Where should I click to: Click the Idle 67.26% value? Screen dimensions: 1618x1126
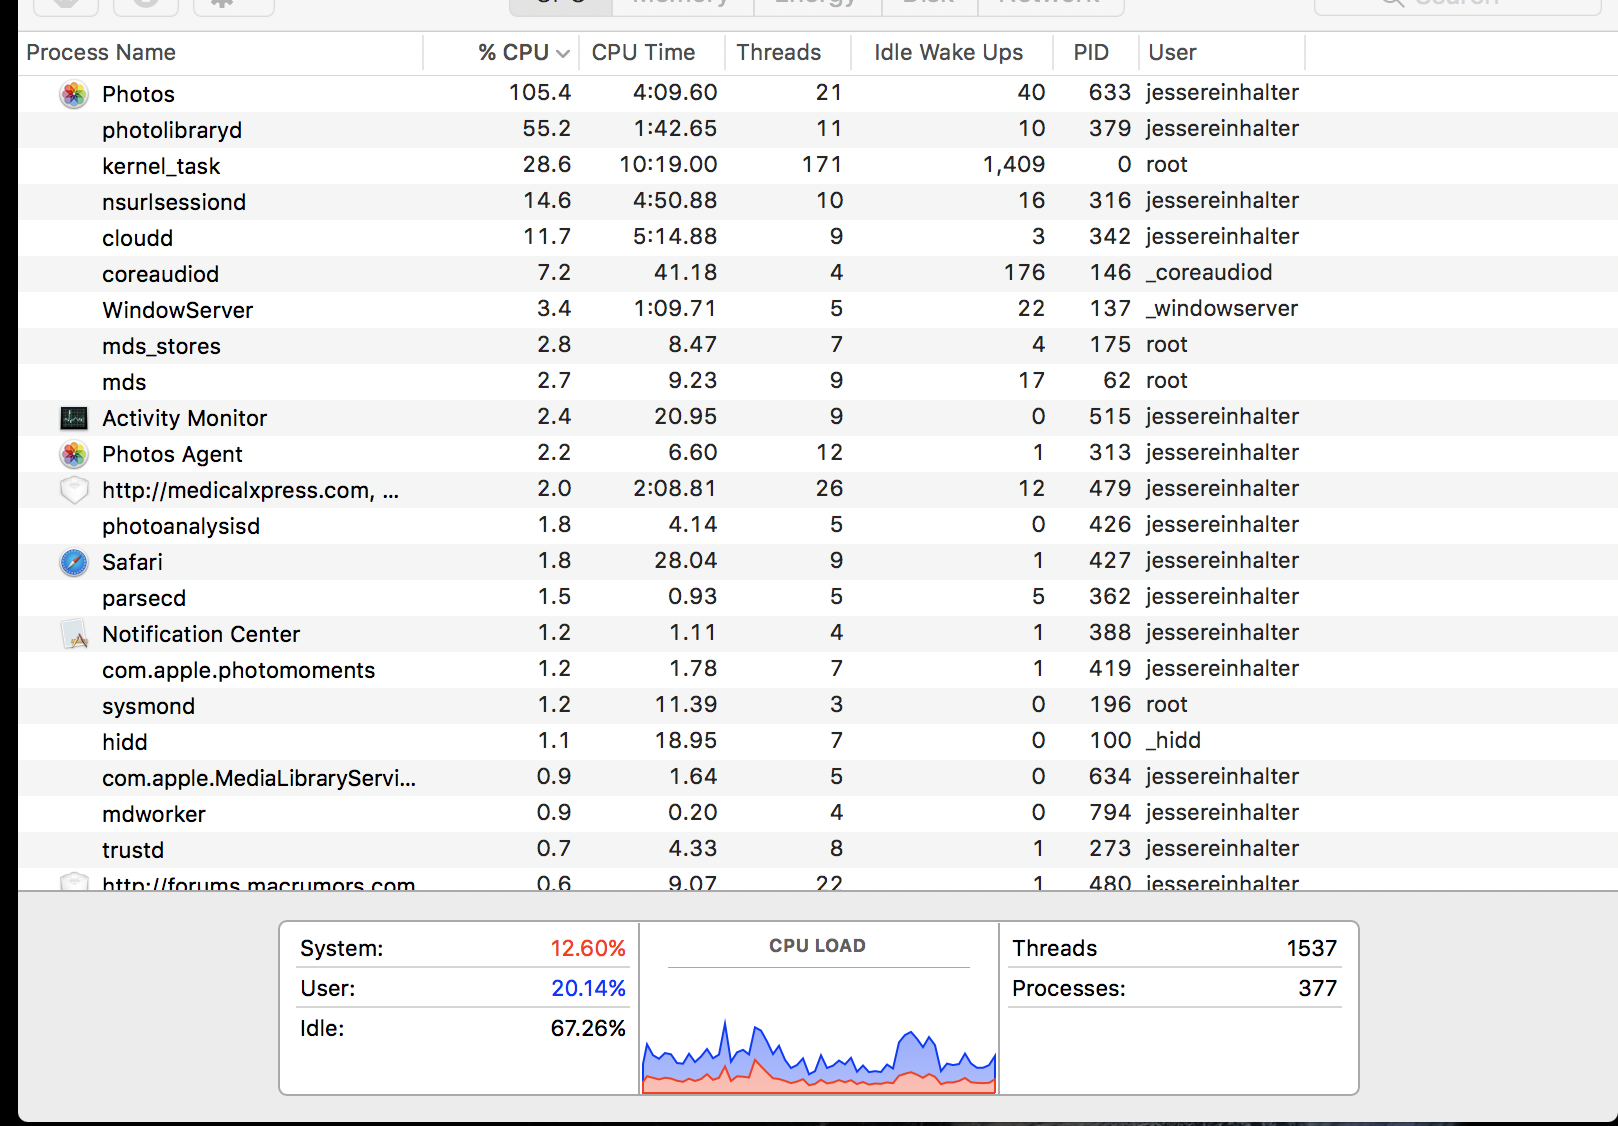point(588,1028)
